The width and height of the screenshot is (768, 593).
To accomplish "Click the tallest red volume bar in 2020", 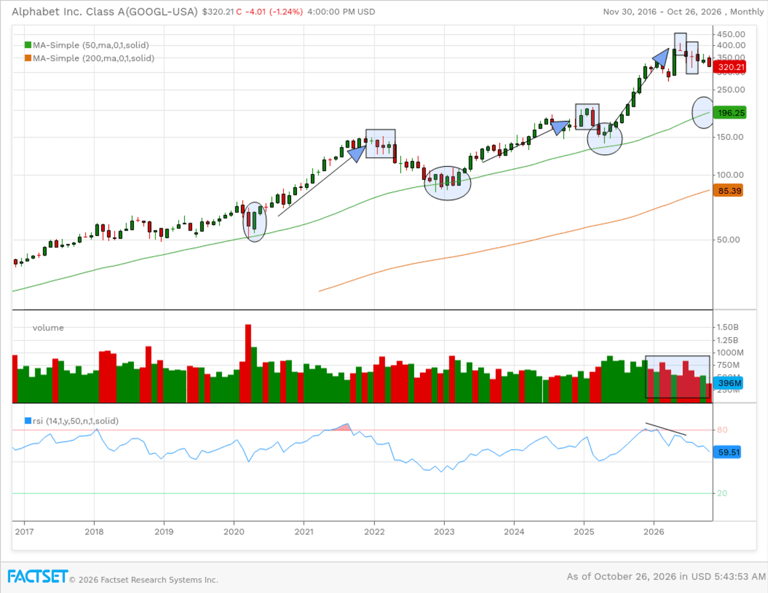I will pyautogui.click(x=248, y=363).
